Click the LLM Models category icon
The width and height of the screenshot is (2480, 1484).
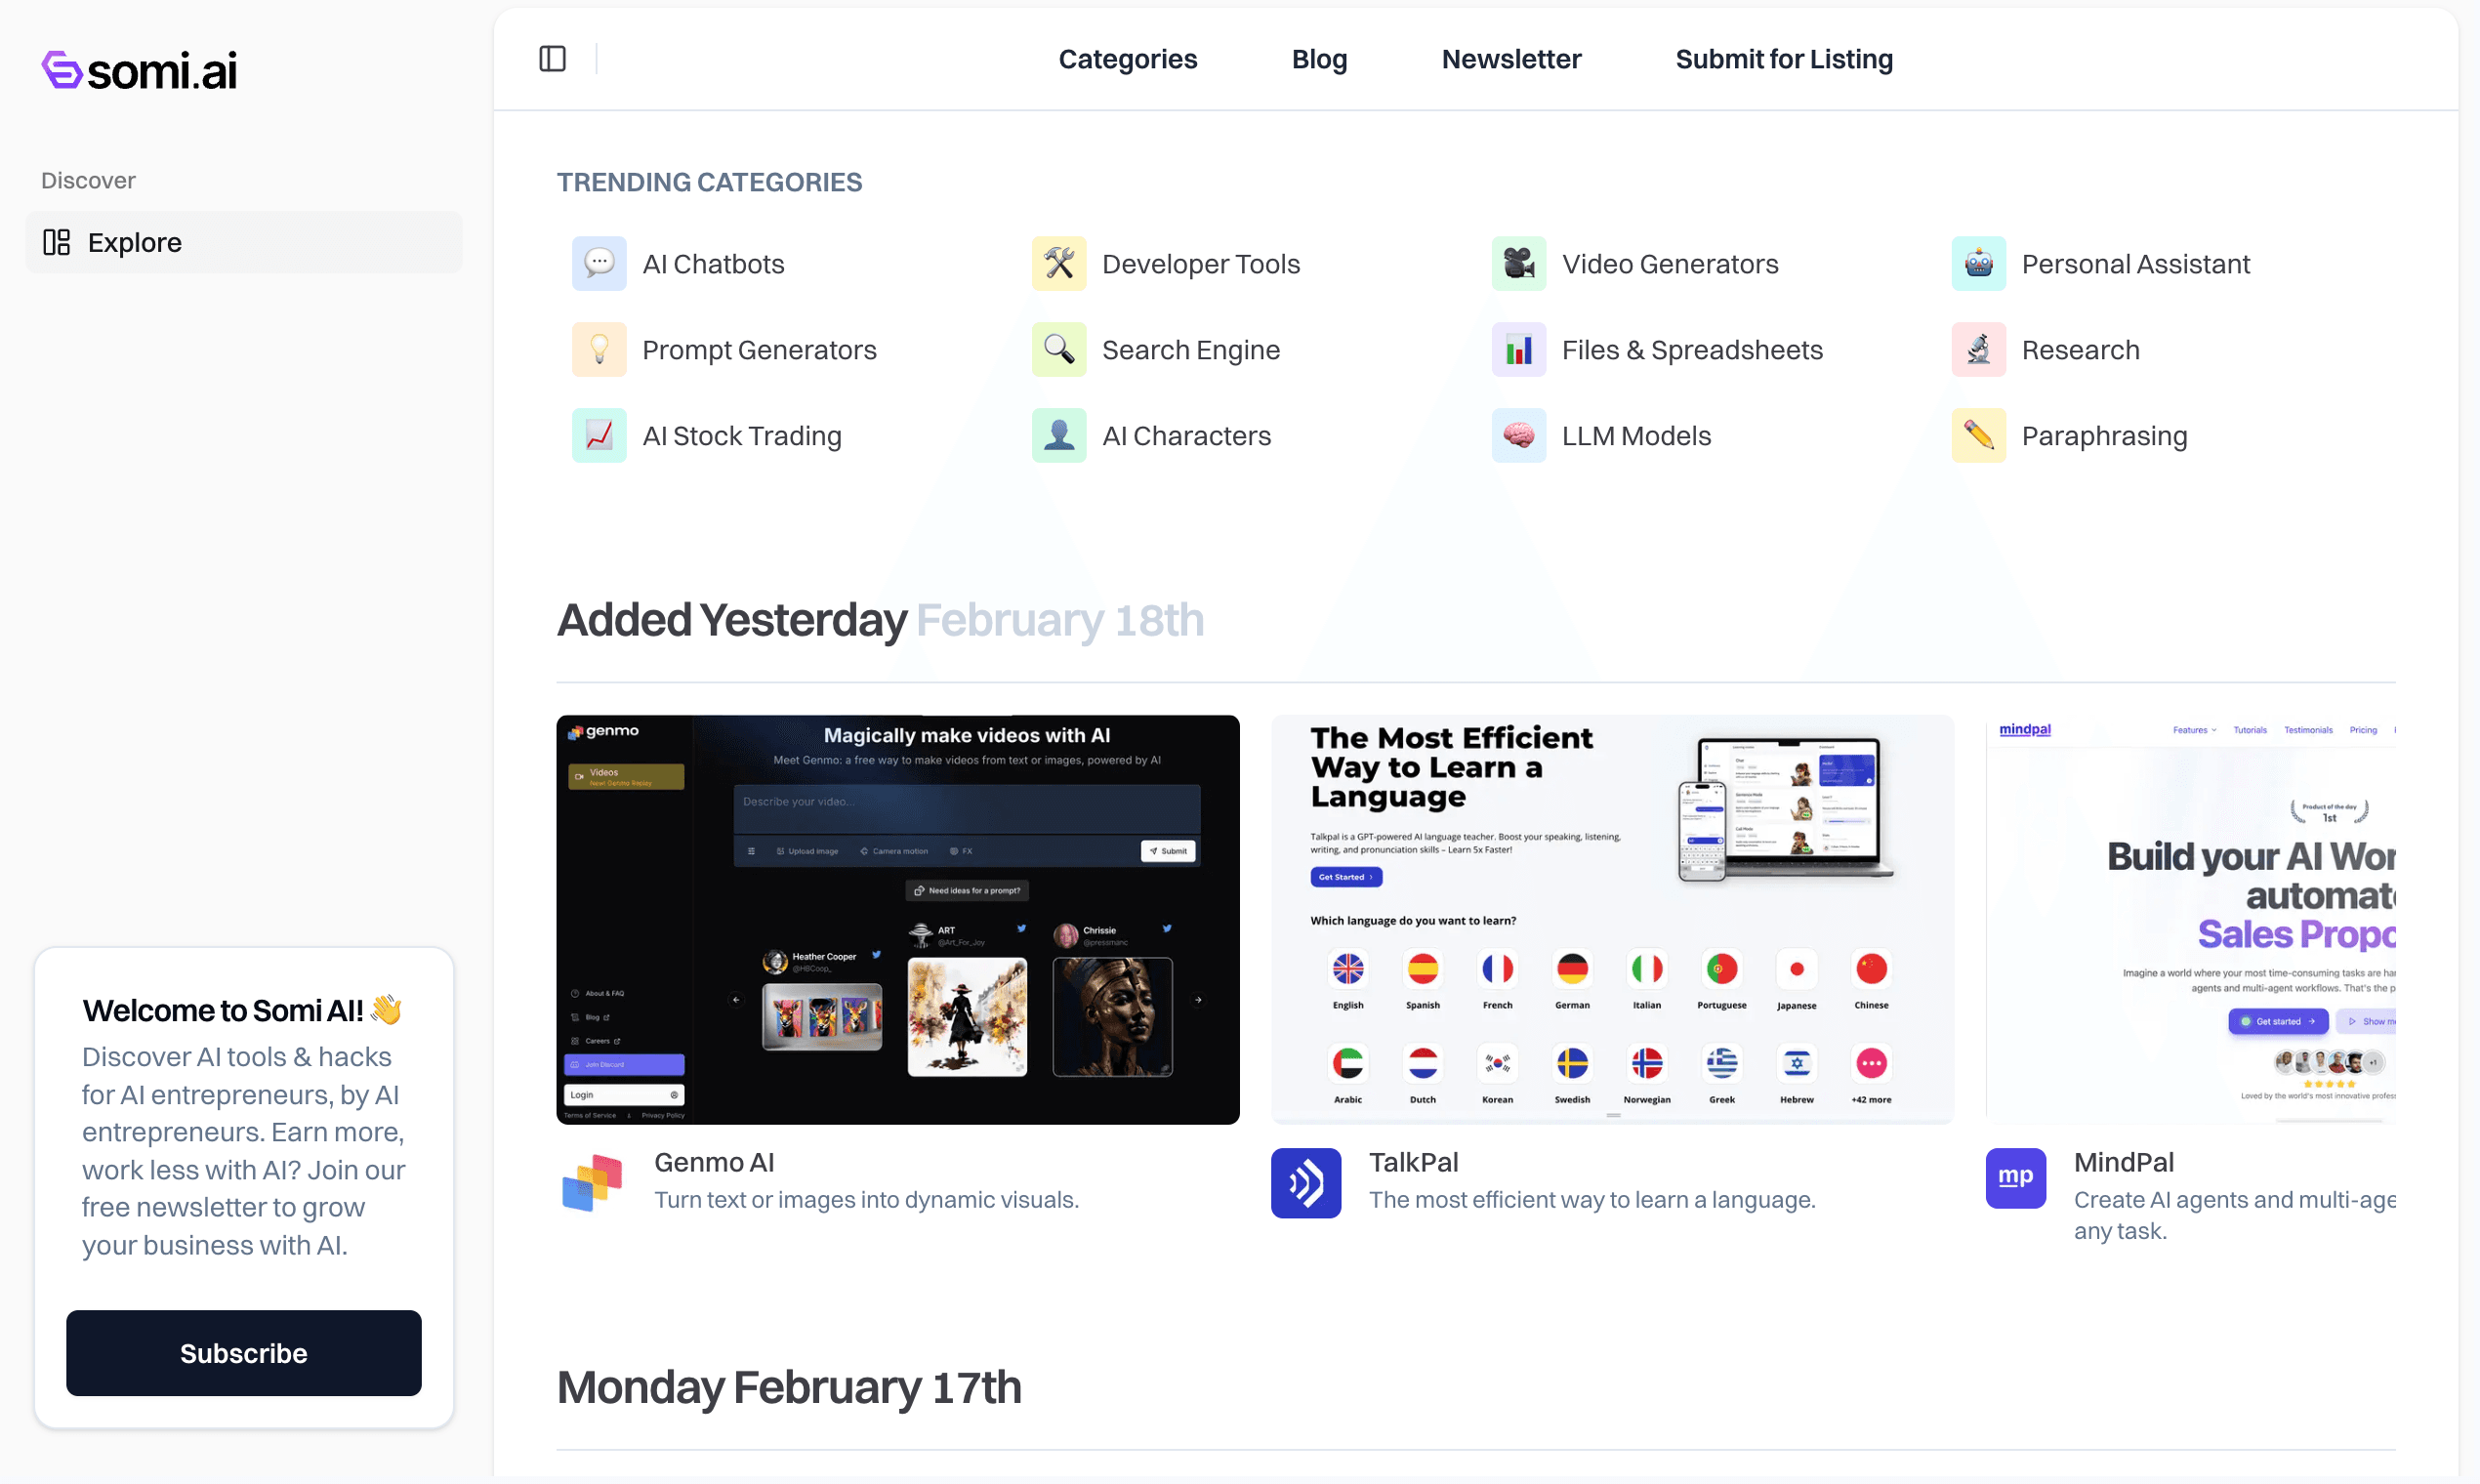tap(1517, 436)
